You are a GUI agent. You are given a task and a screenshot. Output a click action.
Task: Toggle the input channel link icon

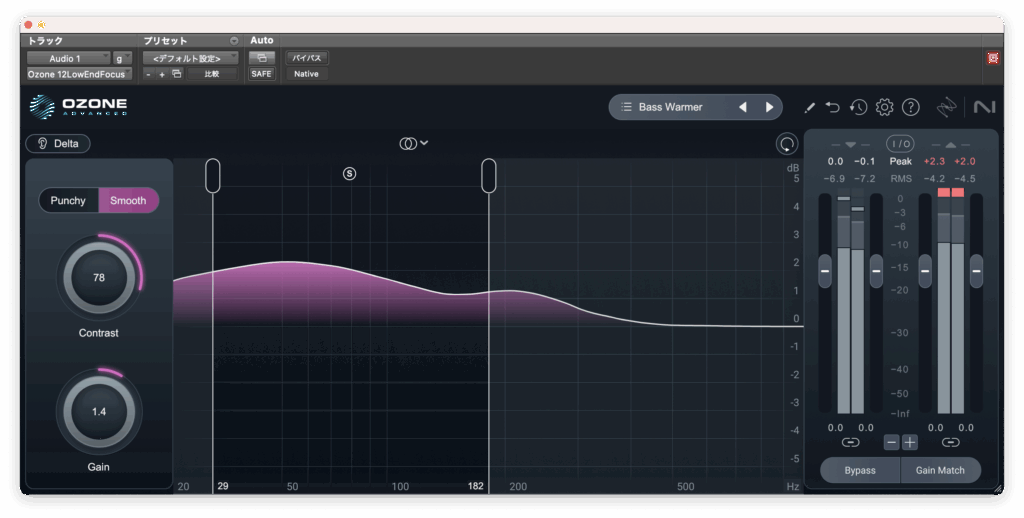(x=850, y=442)
